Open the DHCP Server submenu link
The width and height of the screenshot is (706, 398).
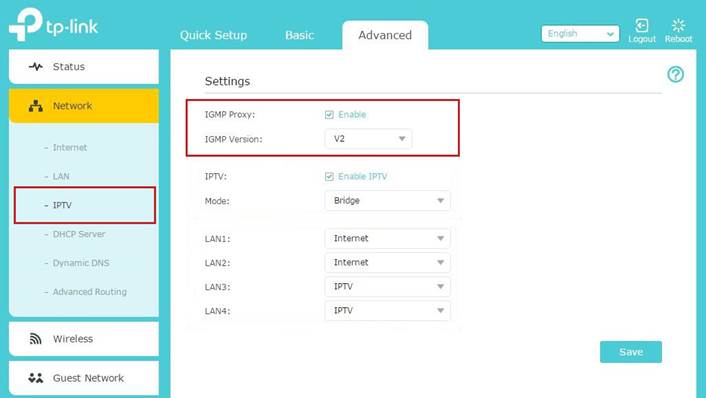pyautogui.click(x=79, y=234)
